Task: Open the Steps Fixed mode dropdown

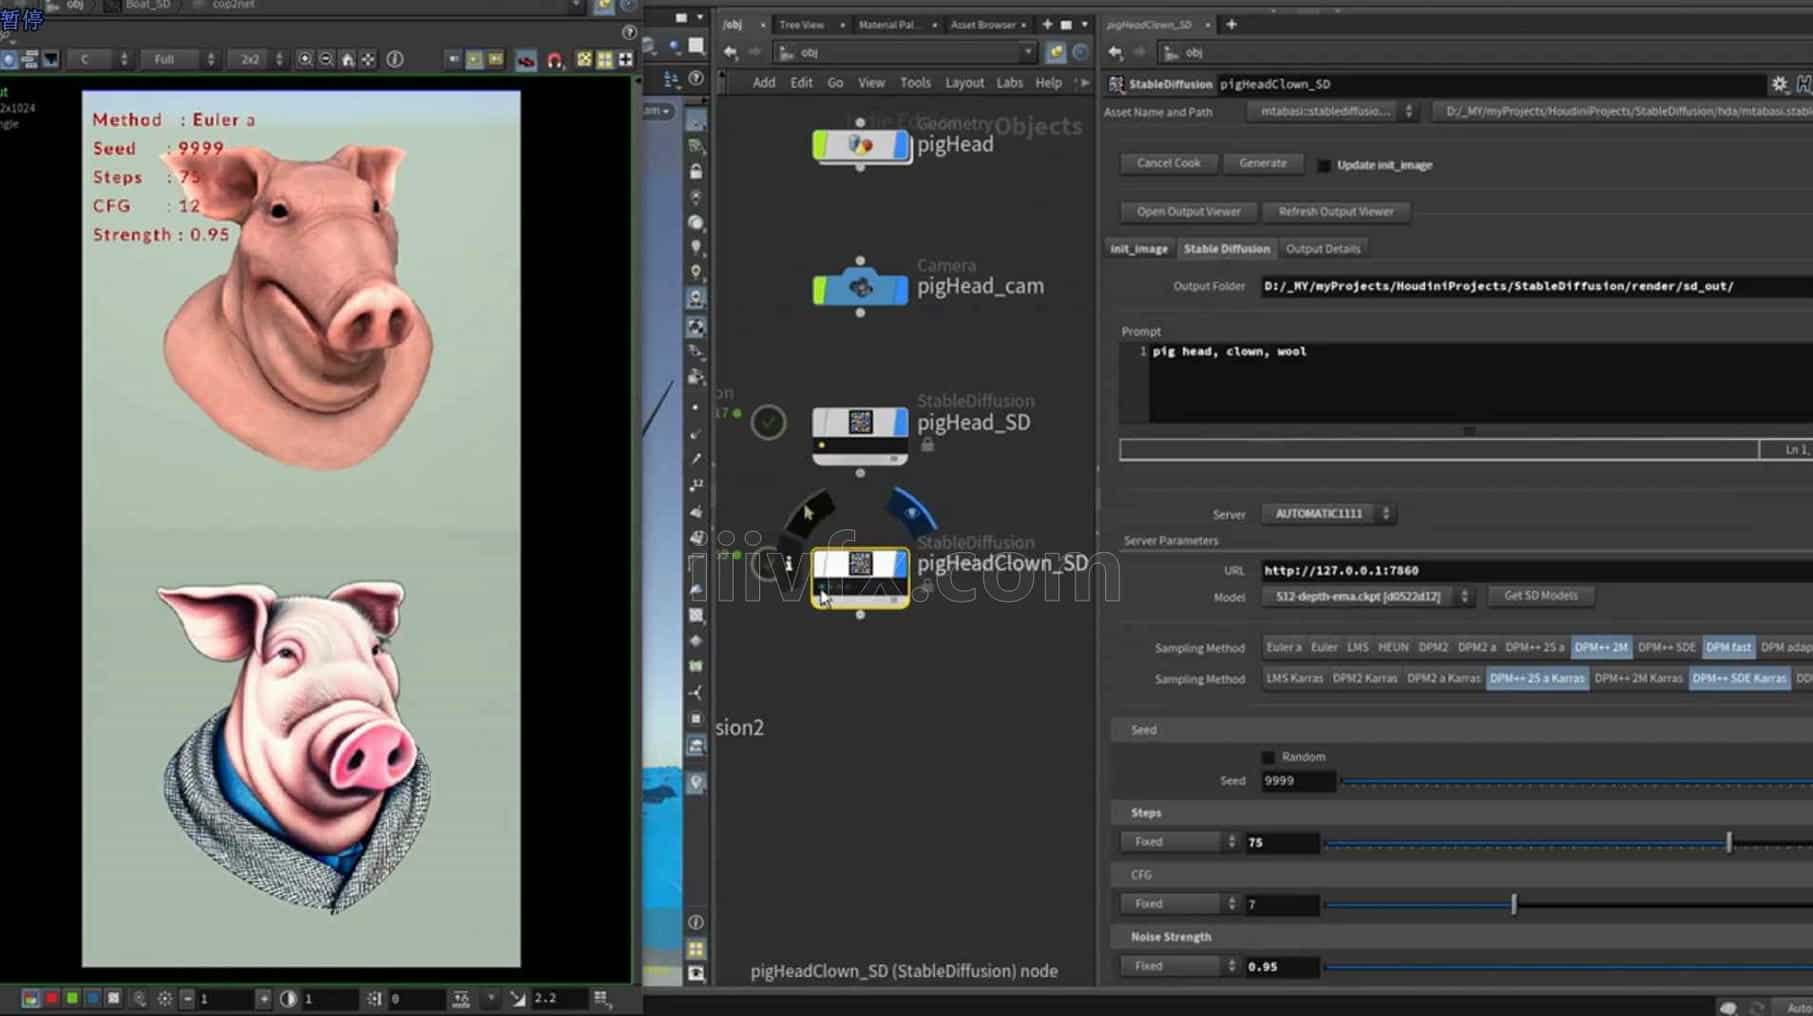Action: point(1178,842)
